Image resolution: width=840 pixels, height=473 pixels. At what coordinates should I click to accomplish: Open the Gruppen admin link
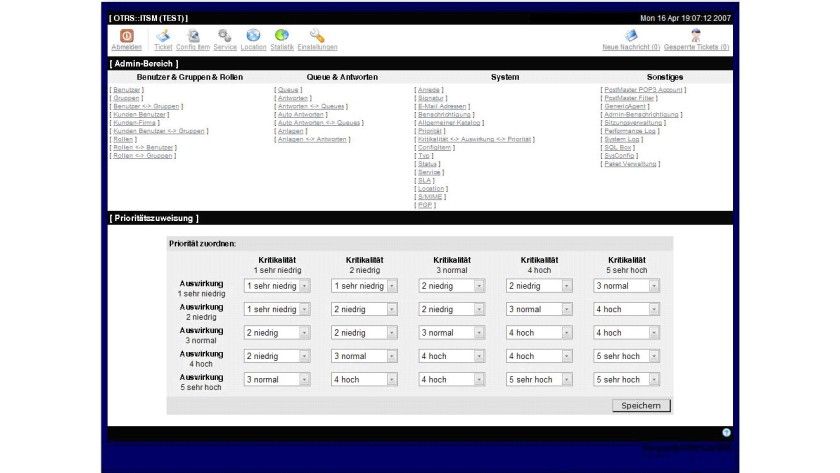point(126,98)
